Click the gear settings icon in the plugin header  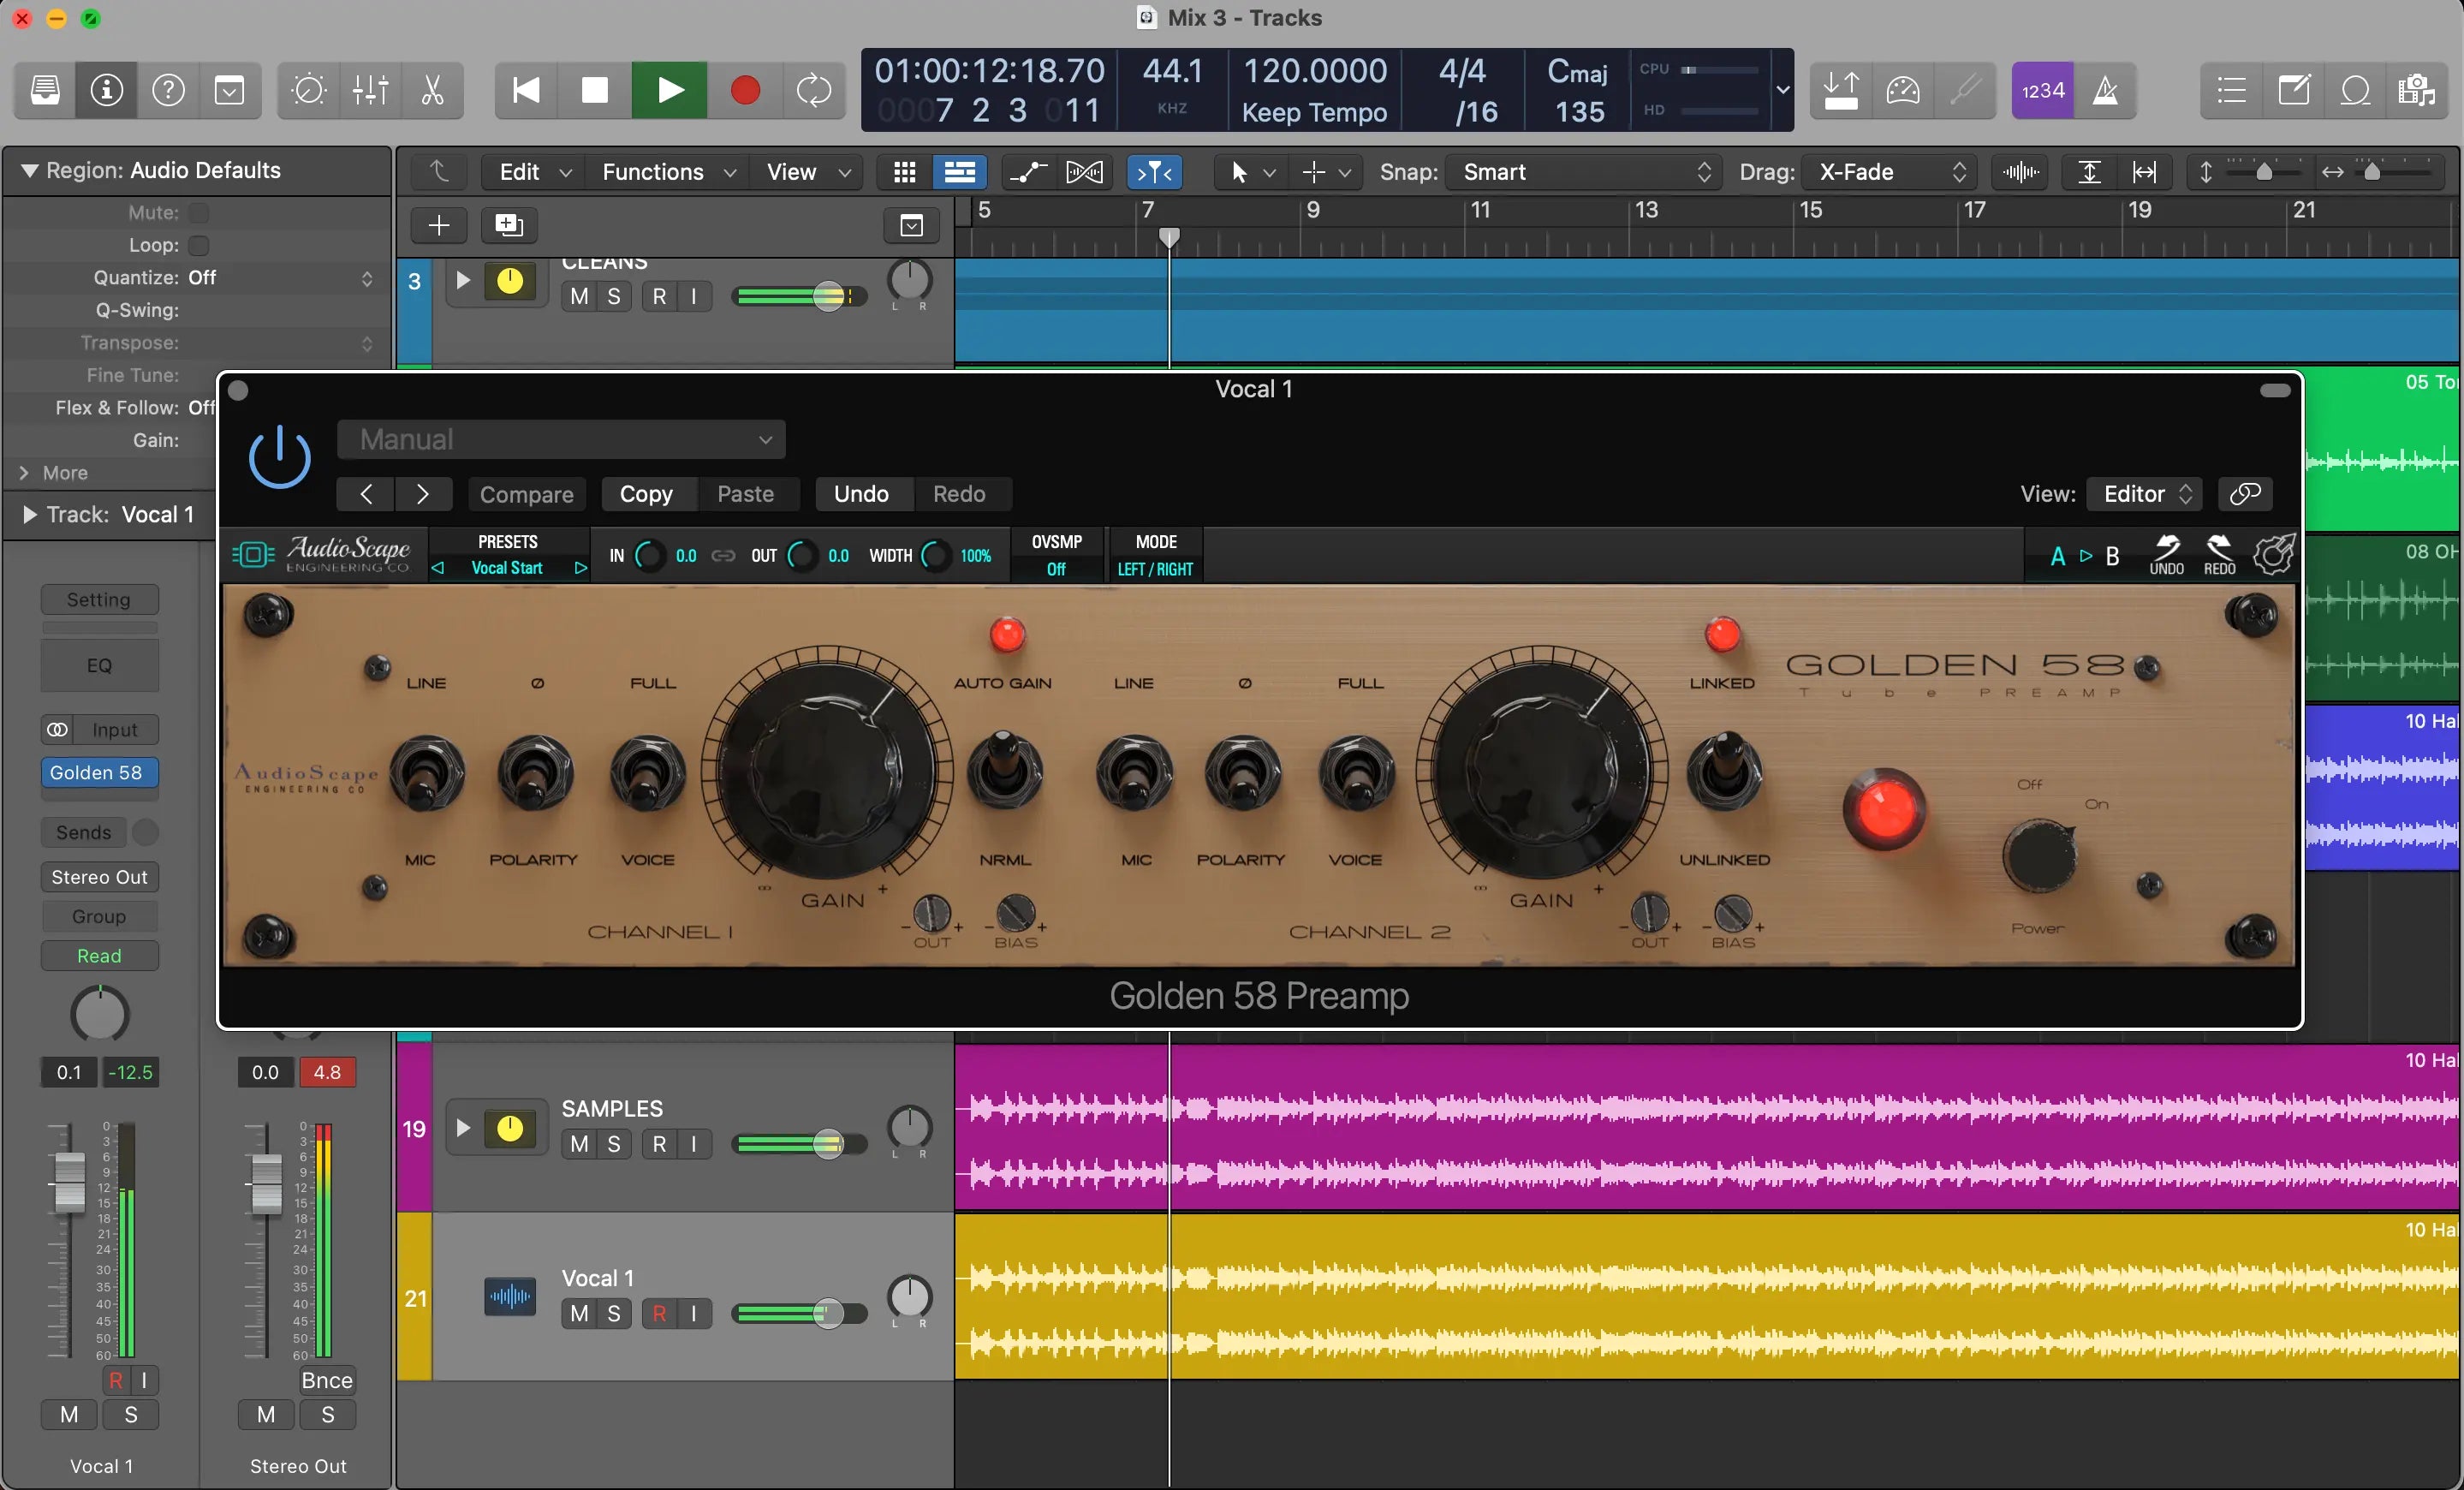2274,555
